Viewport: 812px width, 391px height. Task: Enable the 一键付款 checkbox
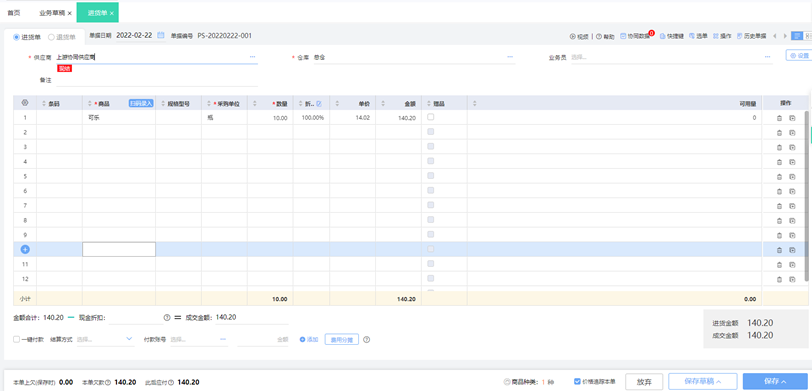(x=17, y=339)
